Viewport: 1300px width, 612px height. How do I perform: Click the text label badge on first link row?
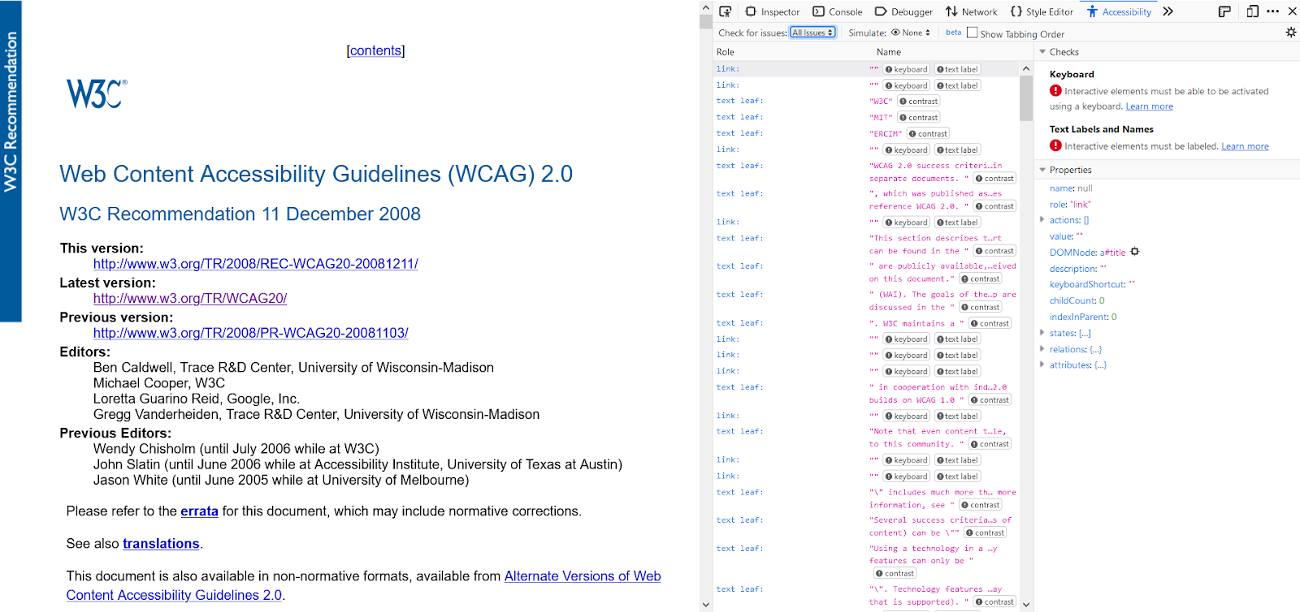click(x=957, y=70)
